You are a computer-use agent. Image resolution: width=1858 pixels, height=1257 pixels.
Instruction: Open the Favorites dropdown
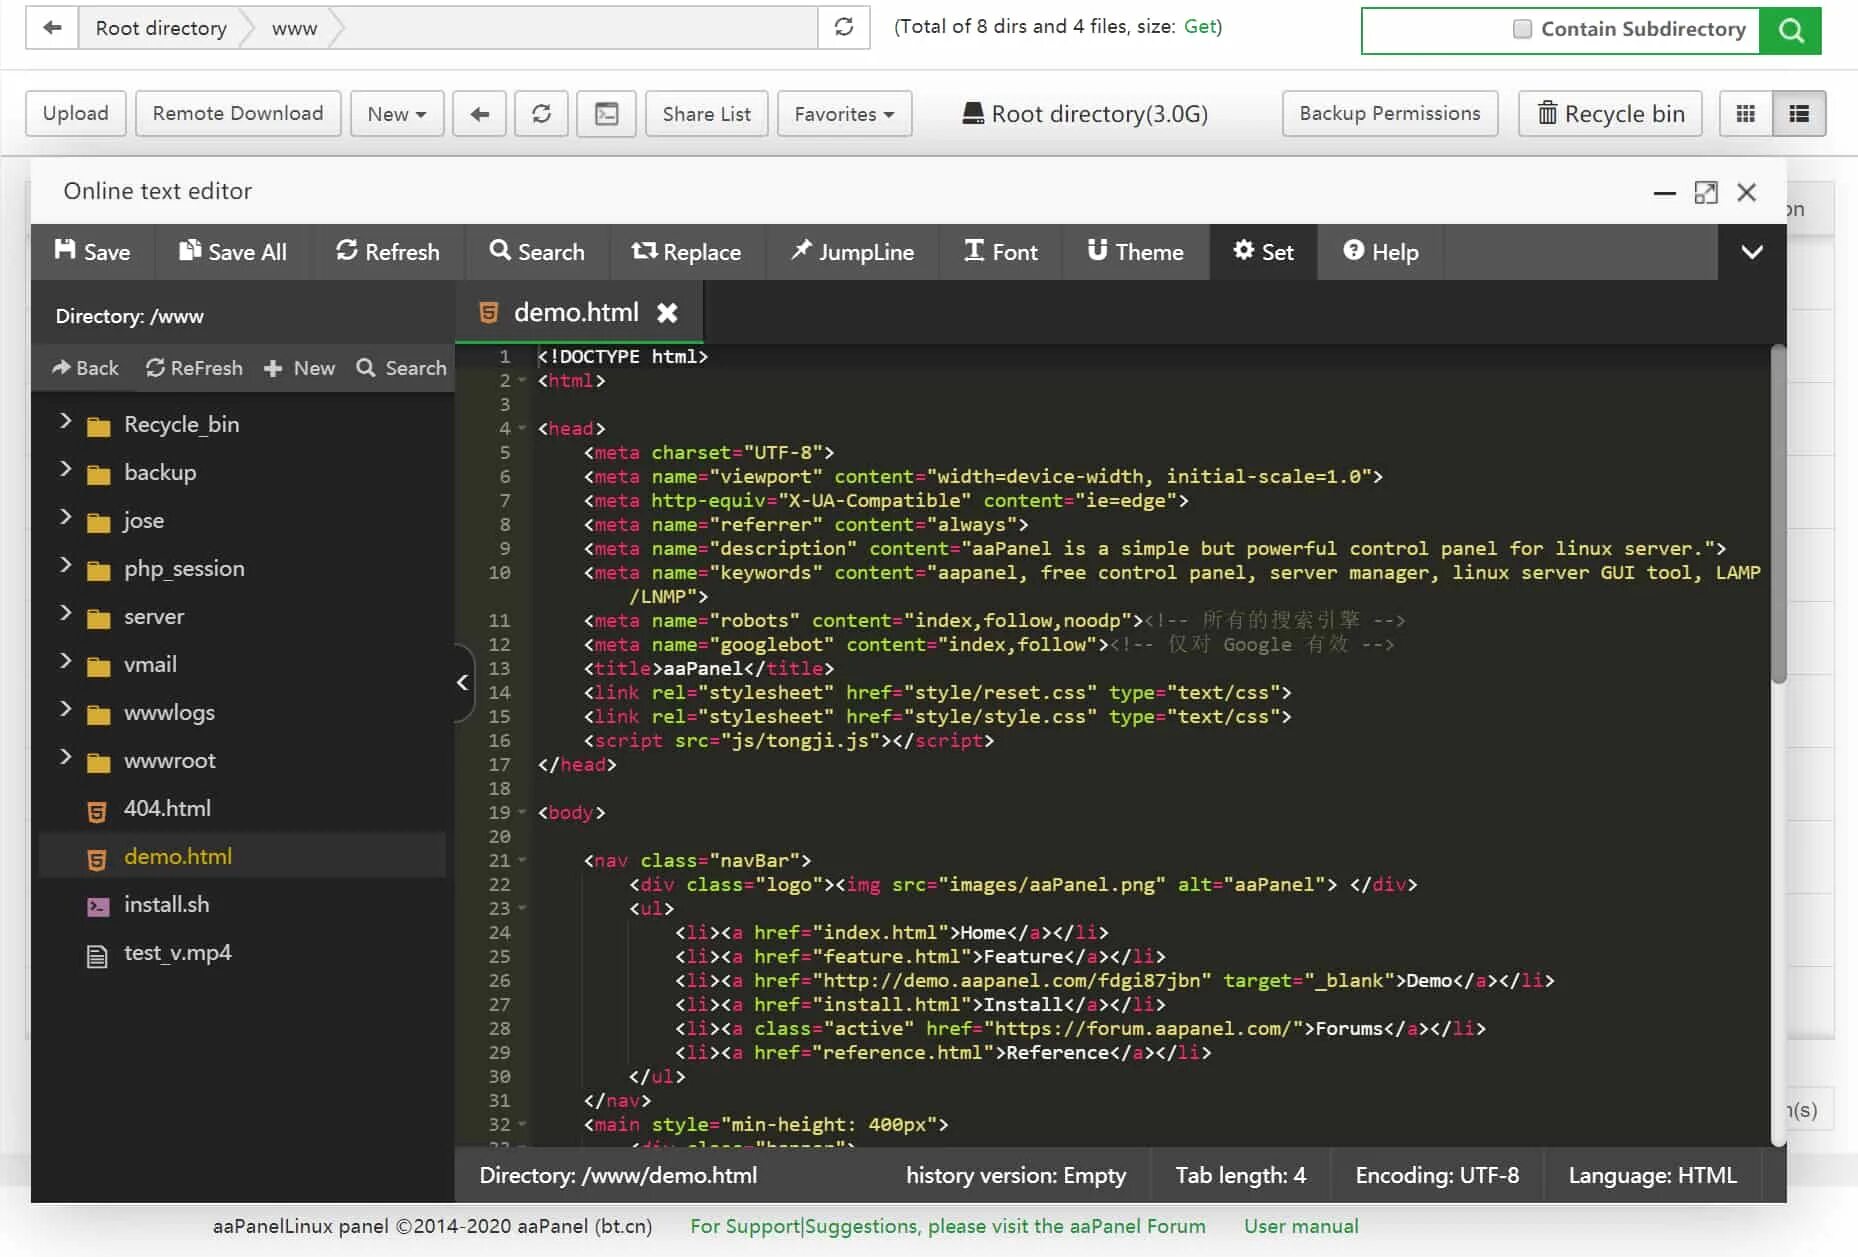[x=844, y=114]
